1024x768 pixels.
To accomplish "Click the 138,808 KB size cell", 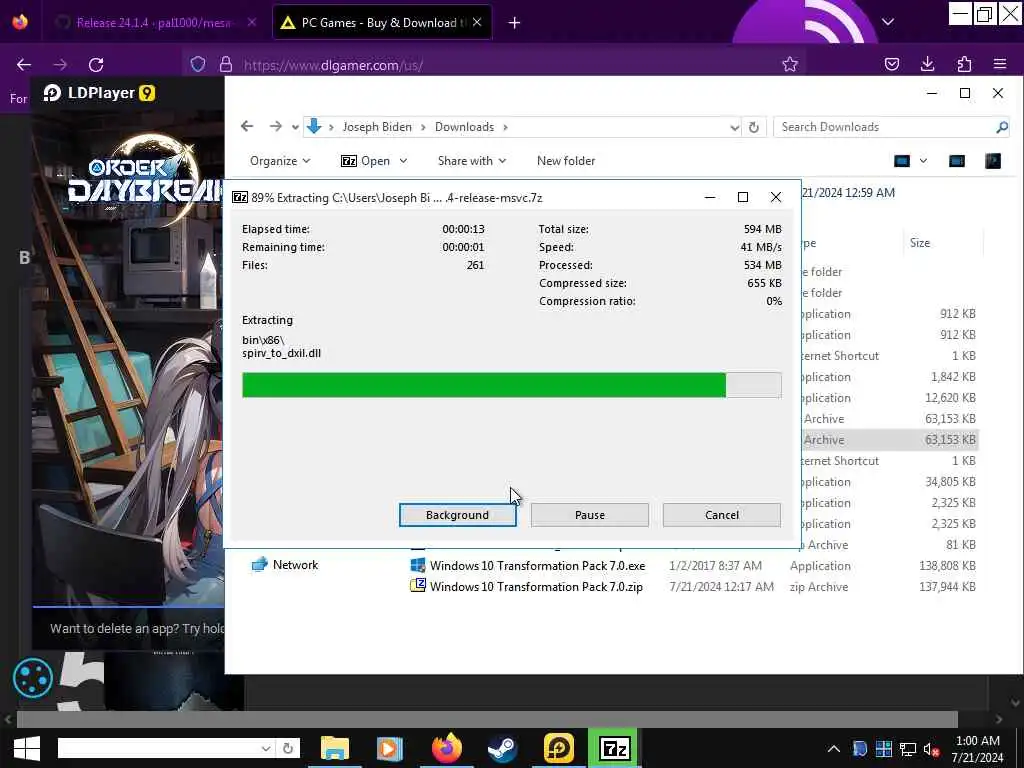I will click(947, 566).
